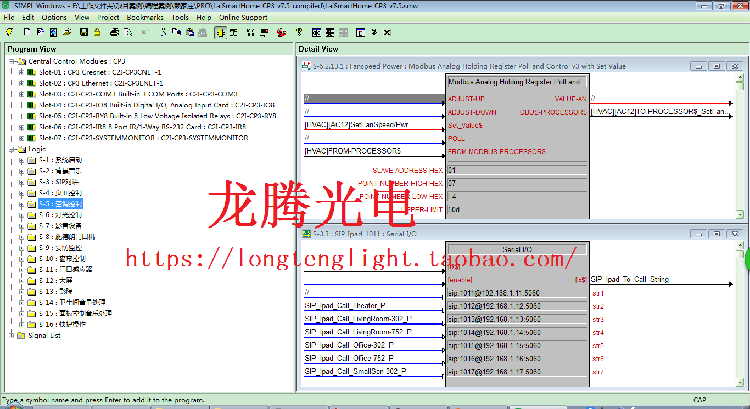Click the New program toolbar icon
The height and width of the screenshot is (409, 750).
pyautogui.click(x=27, y=32)
